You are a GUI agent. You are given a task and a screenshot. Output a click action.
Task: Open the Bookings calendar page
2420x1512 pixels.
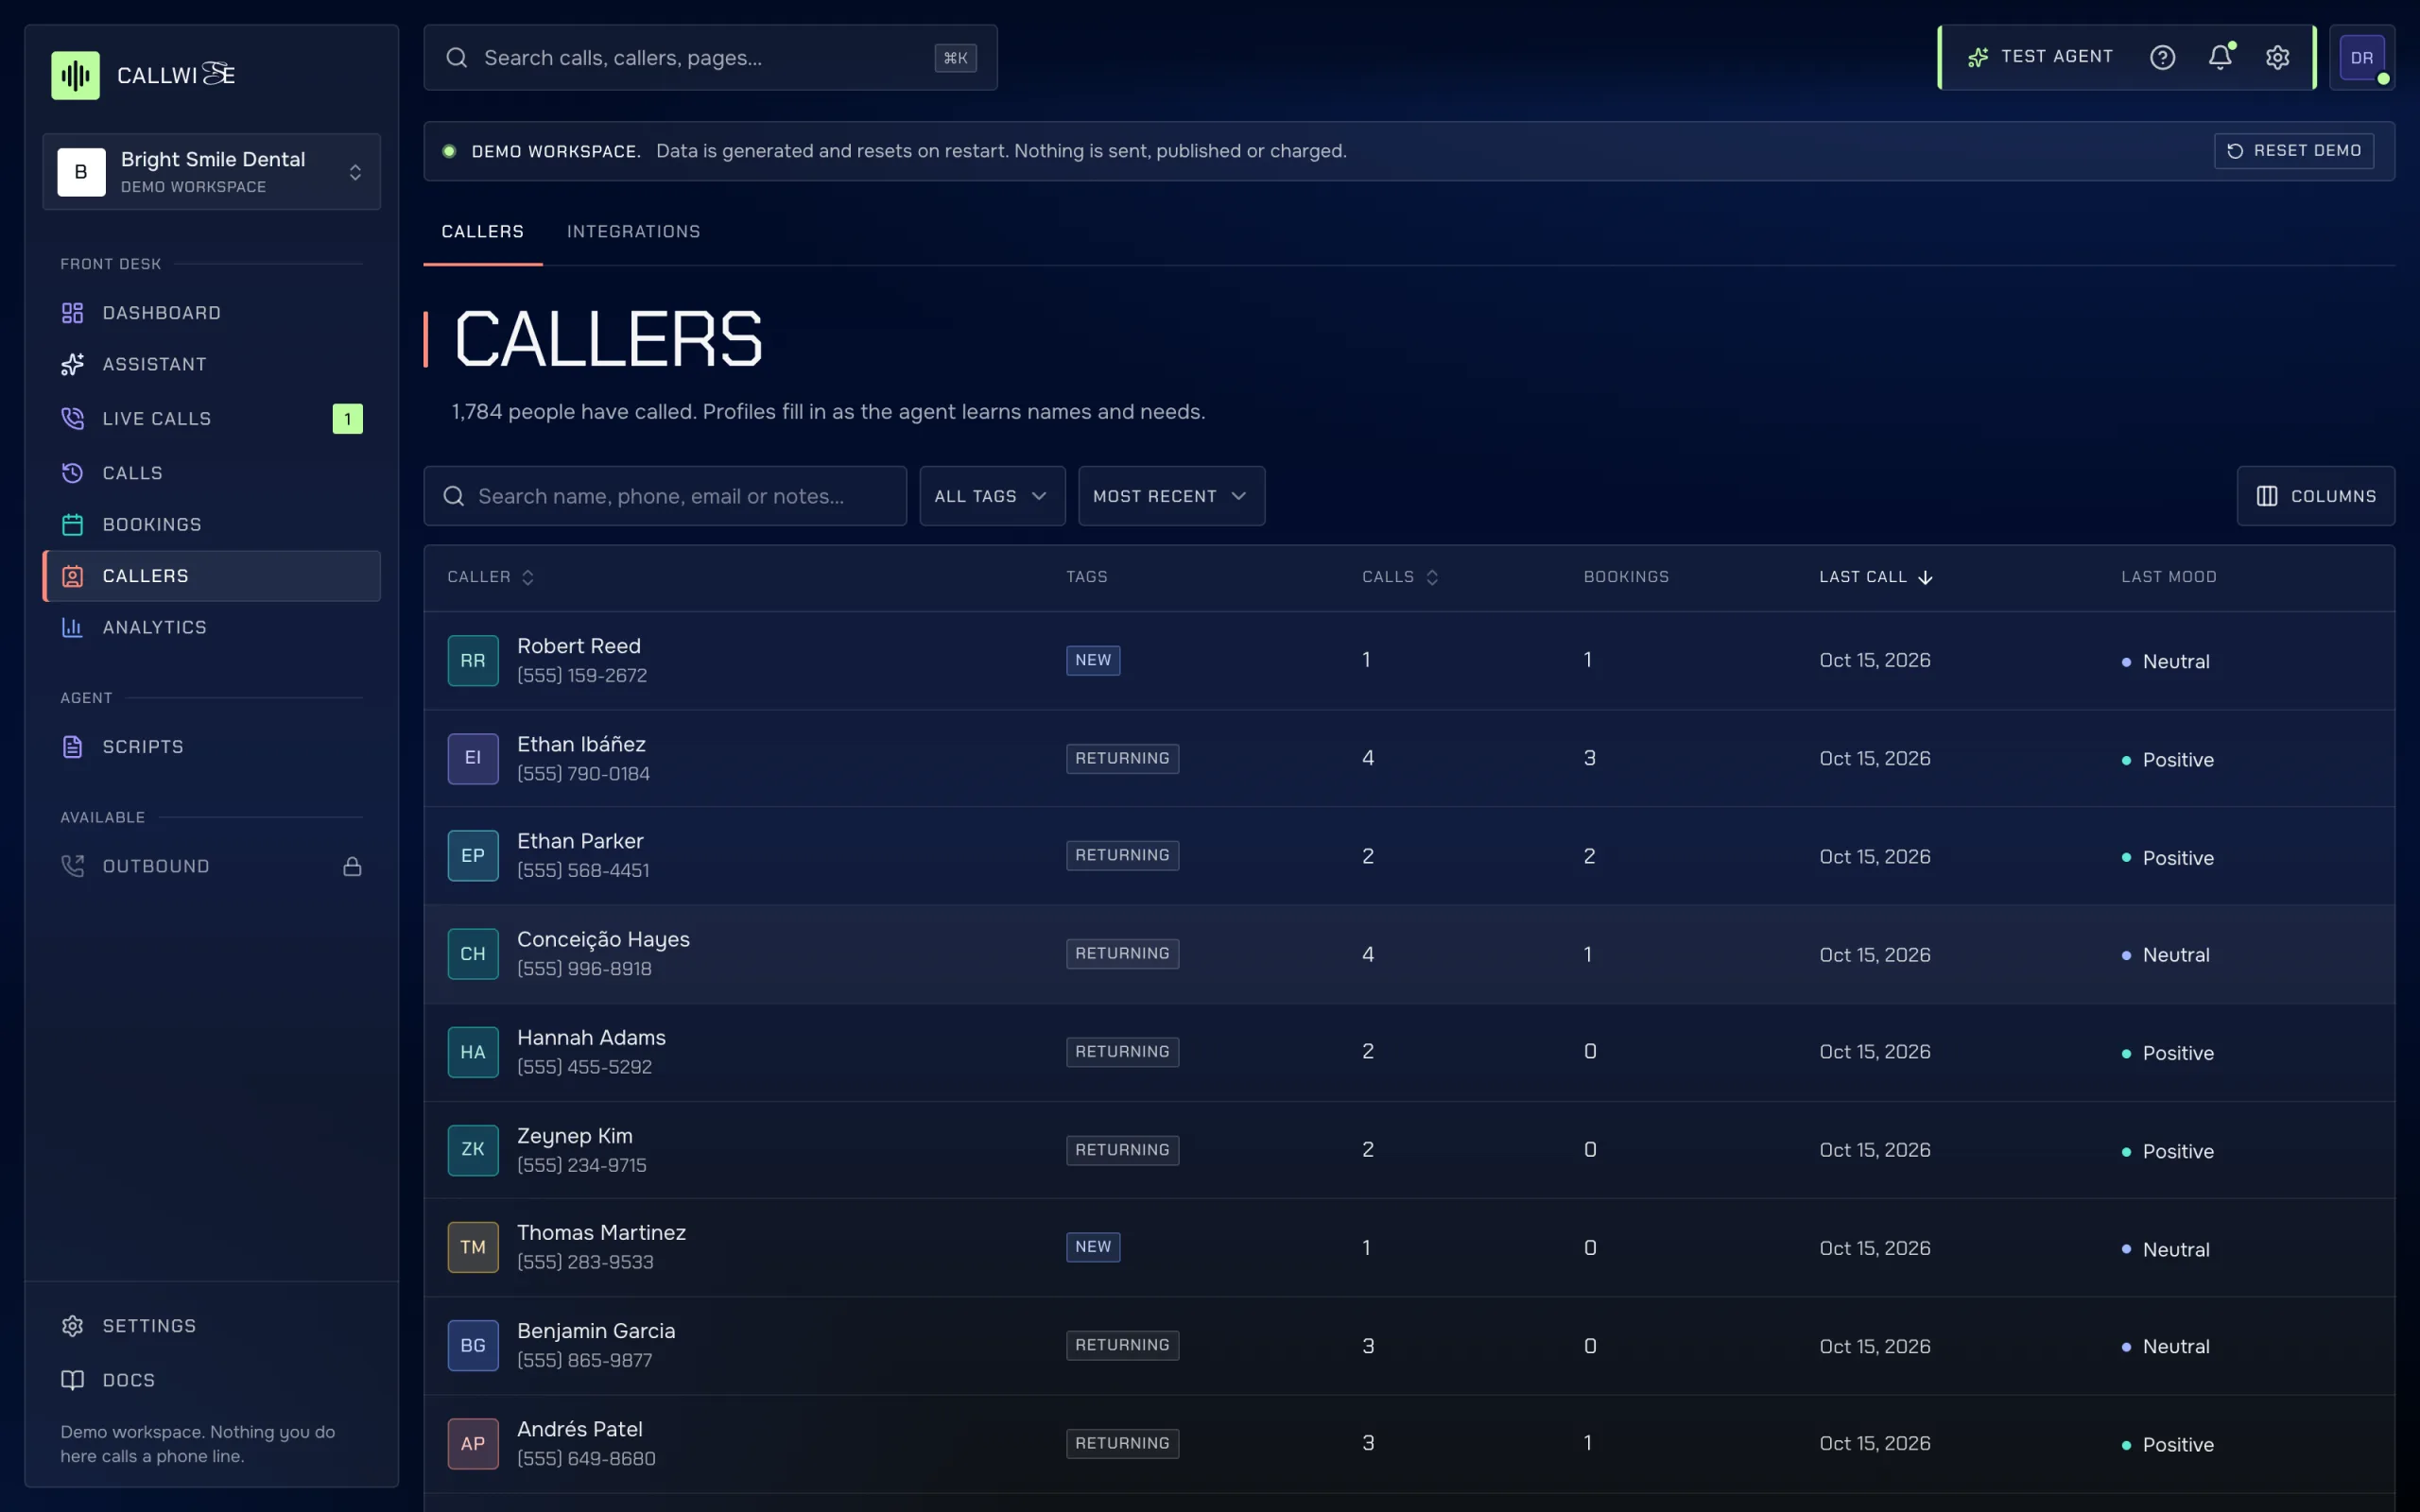coord(211,524)
